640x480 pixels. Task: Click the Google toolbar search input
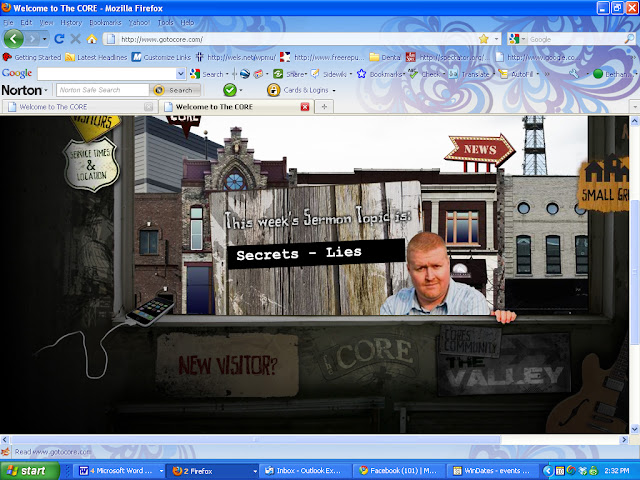click(x=107, y=74)
